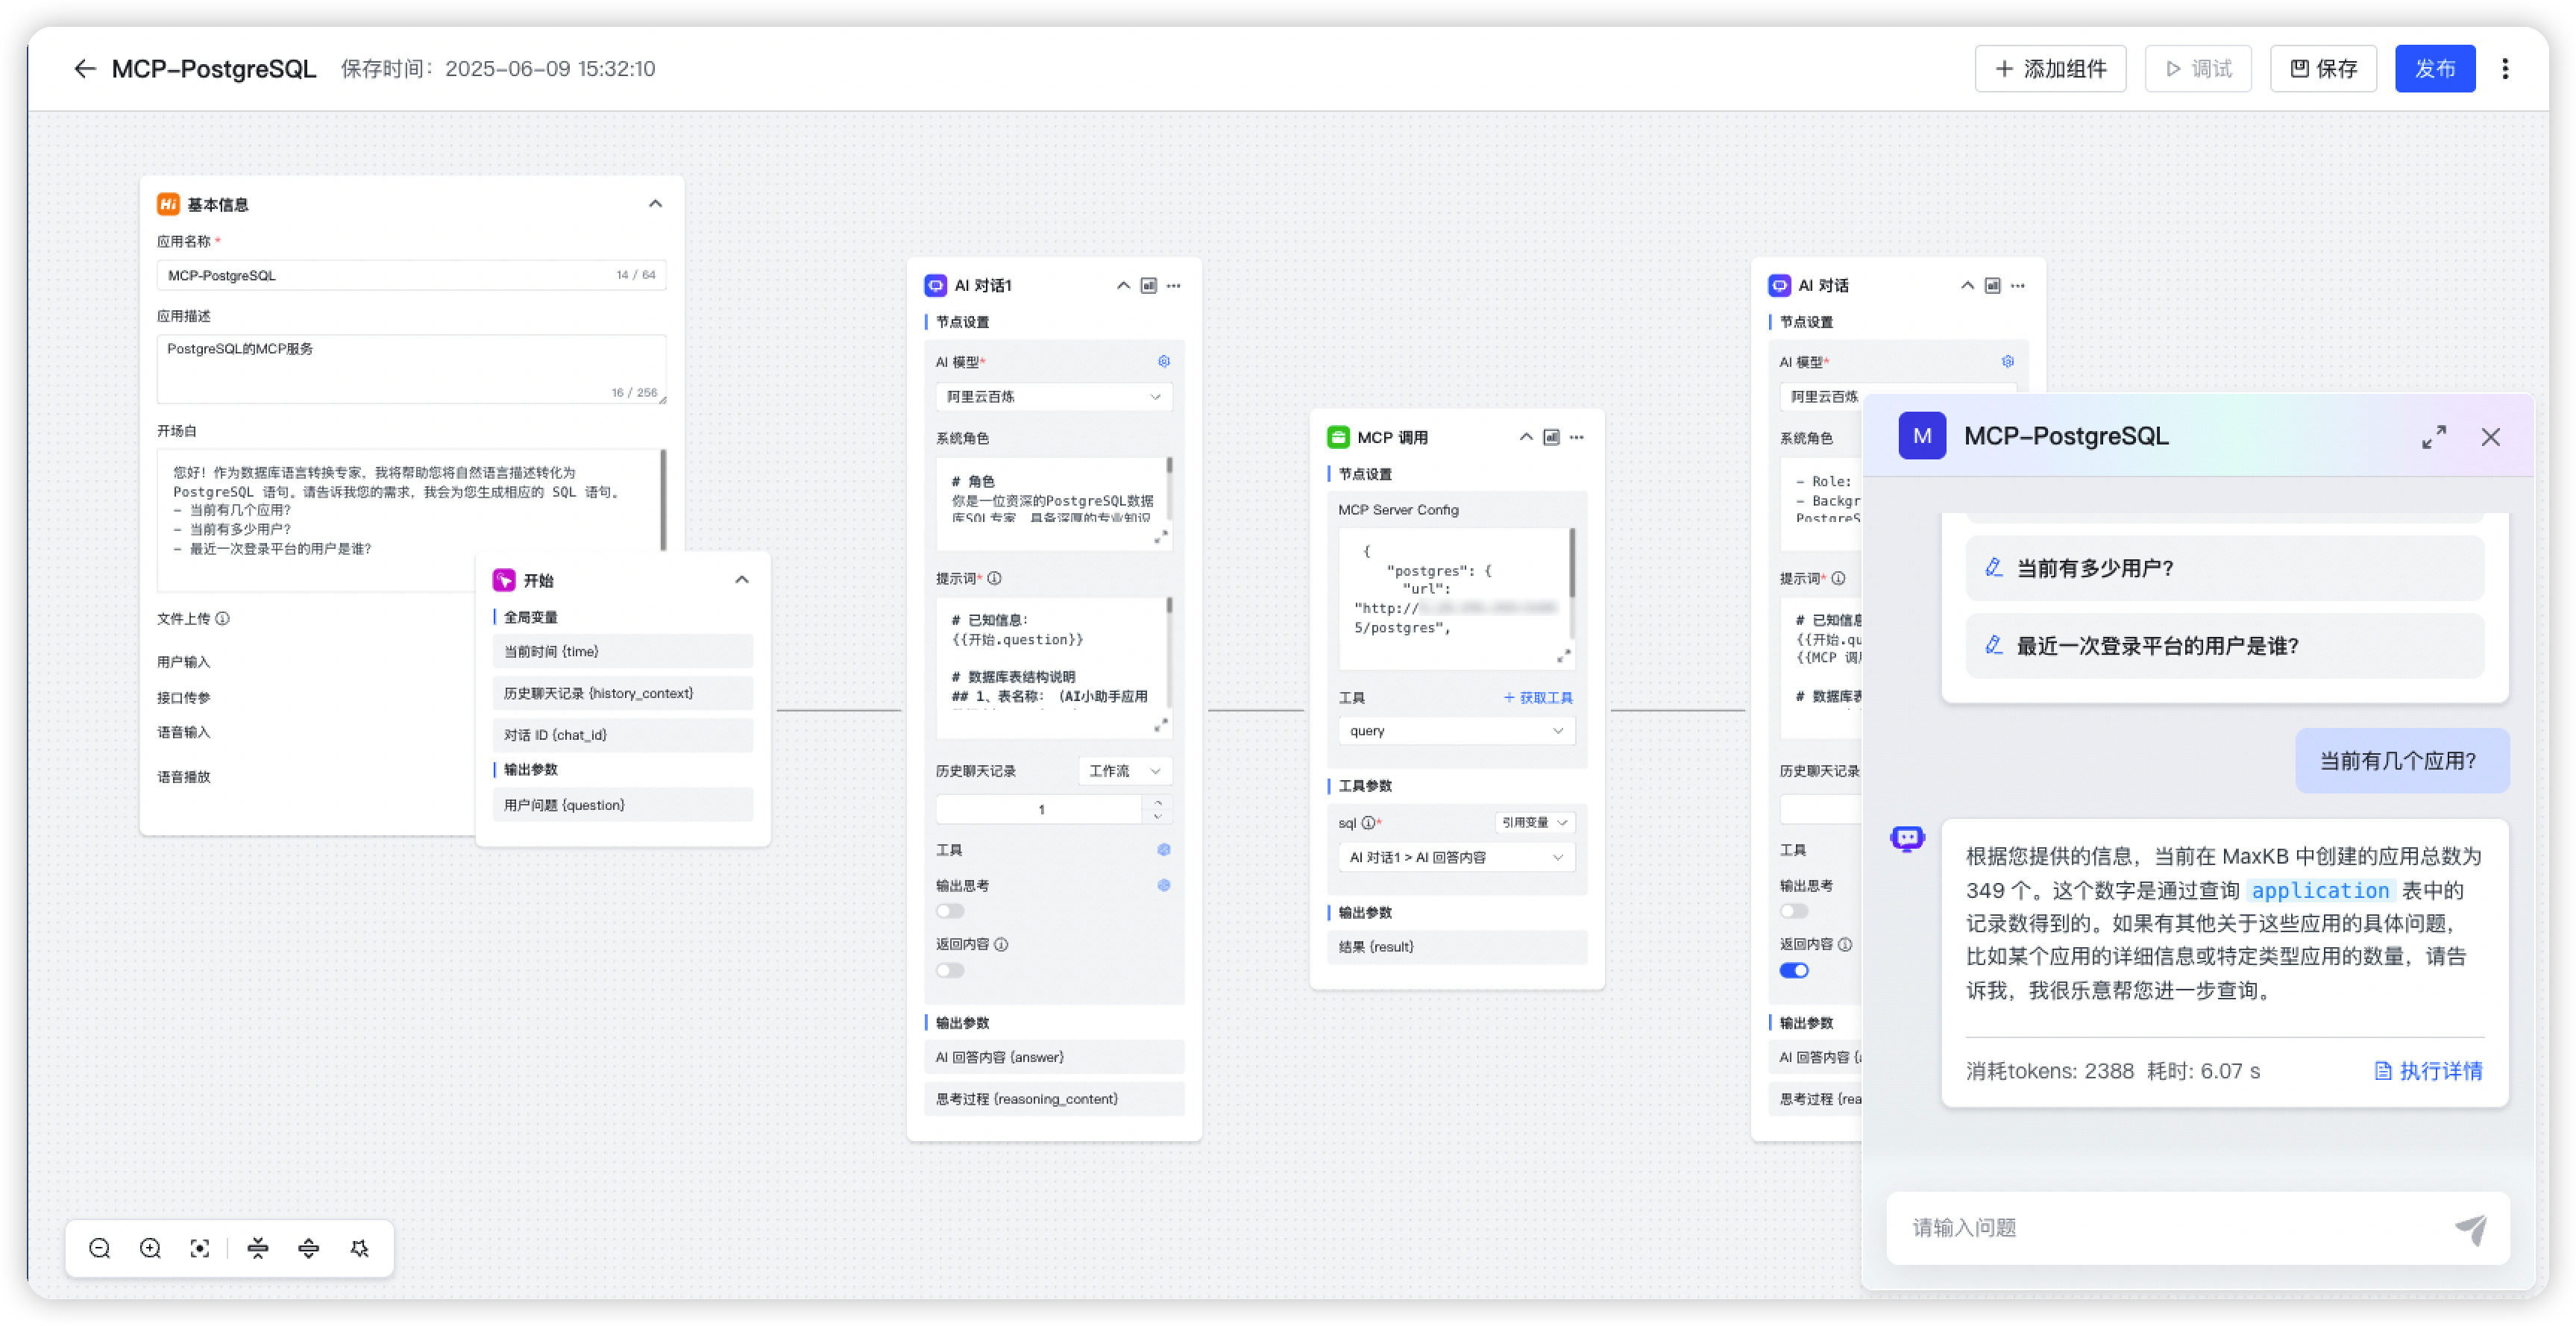This screenshot has width=2576, height=1326.
Task: Open vertical three-dot menu in top bar
Action: tap(2505, 69)
